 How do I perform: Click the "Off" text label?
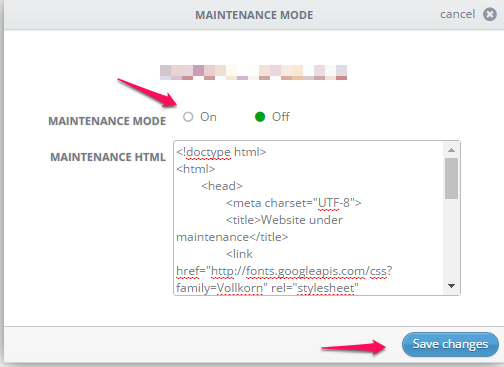pos(281,117)
